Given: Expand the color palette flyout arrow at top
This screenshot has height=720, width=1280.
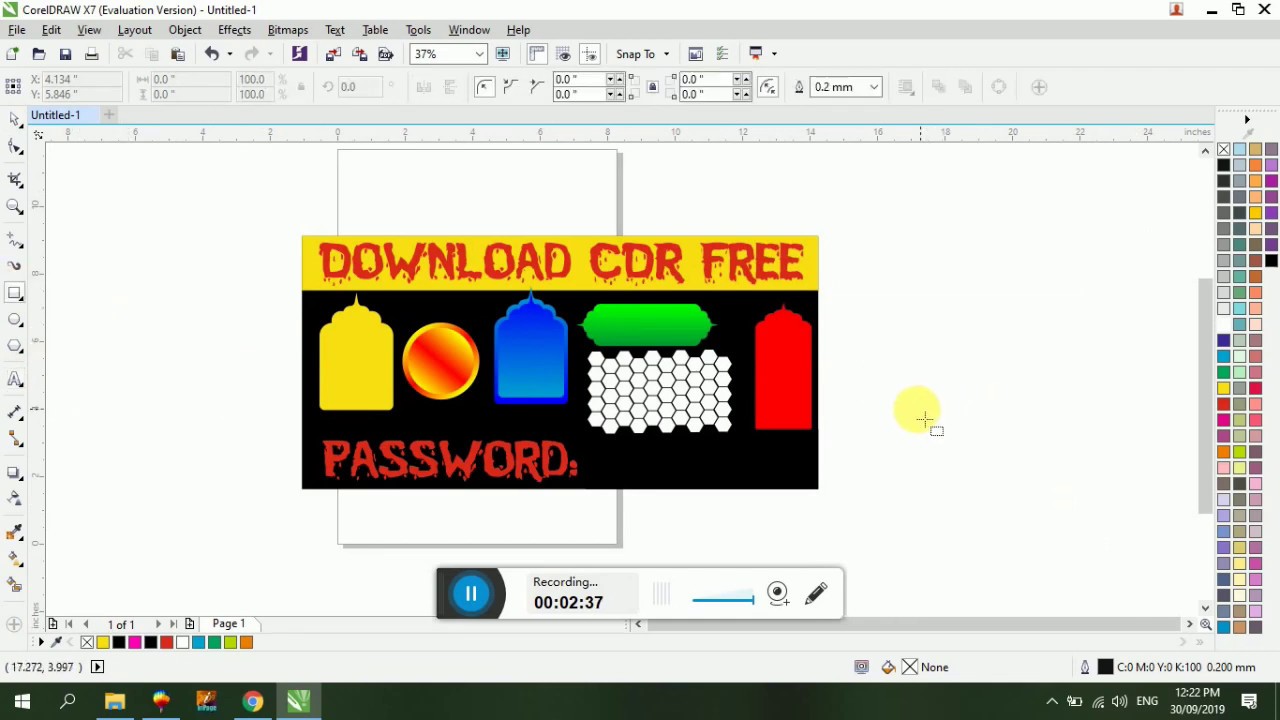Looking at the screenshot, I should coord(1247,120).
